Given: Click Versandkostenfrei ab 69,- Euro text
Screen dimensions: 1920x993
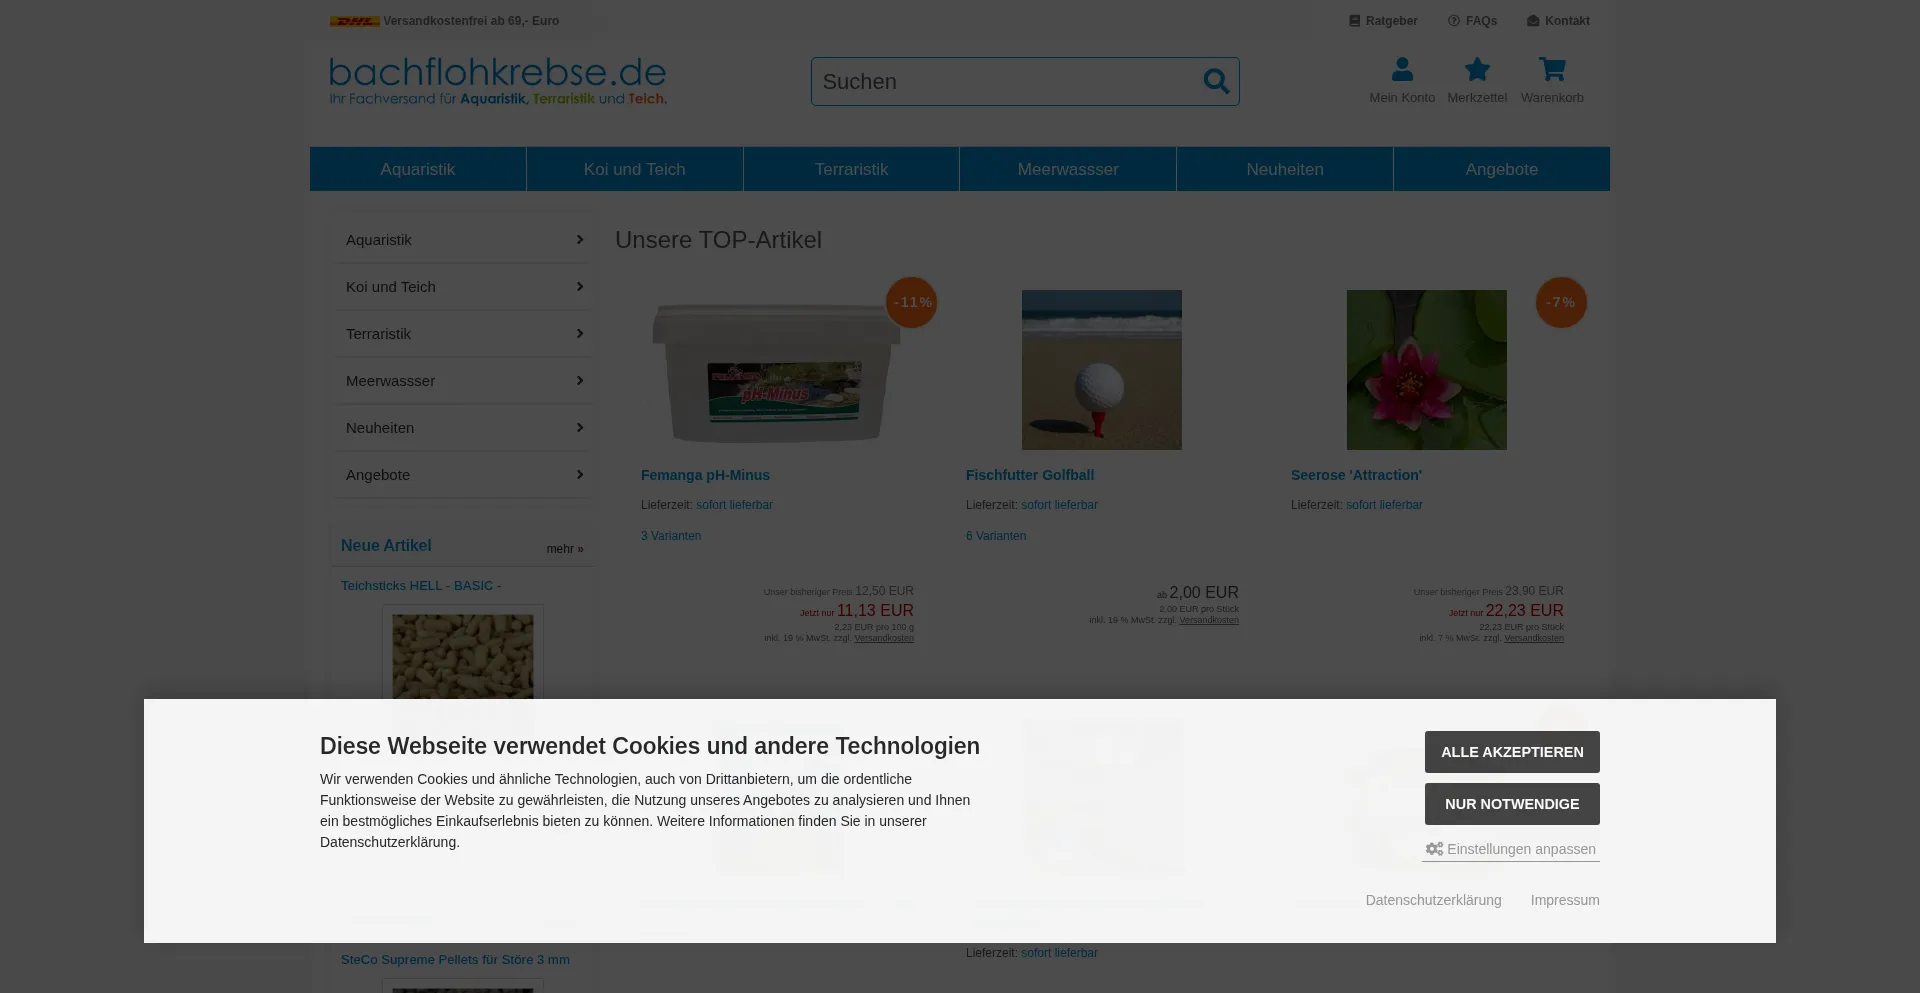Looking at the screenshot, I should (x=471, y=21).
